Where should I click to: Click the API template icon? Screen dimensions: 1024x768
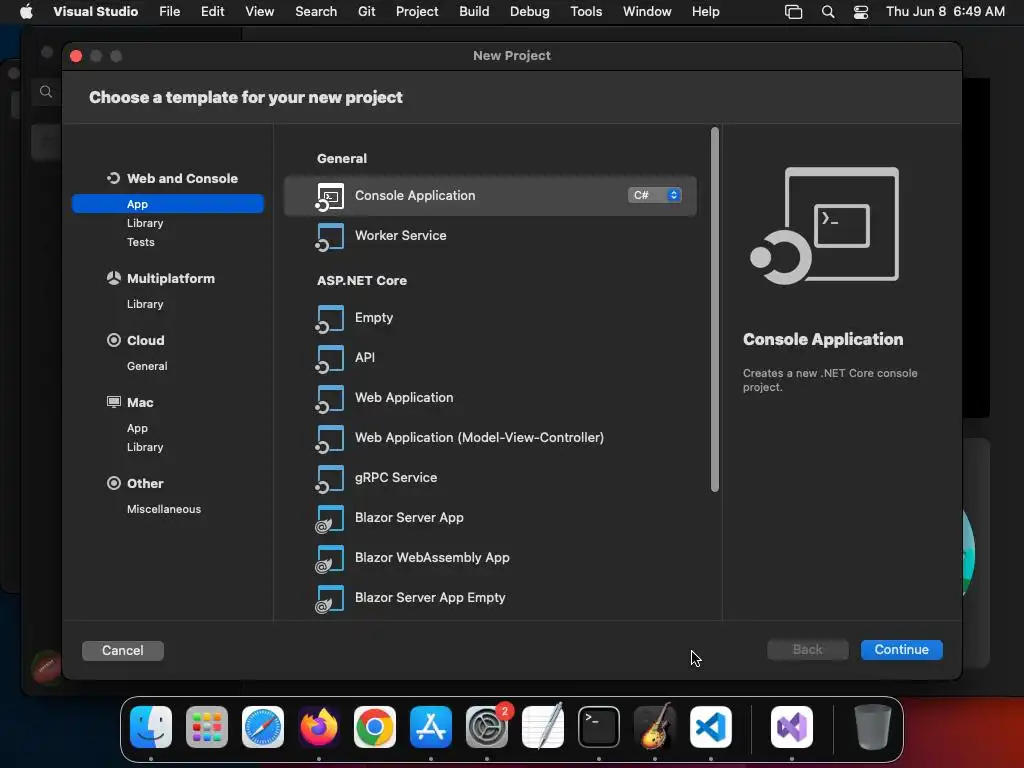click(x=330, y=359)
